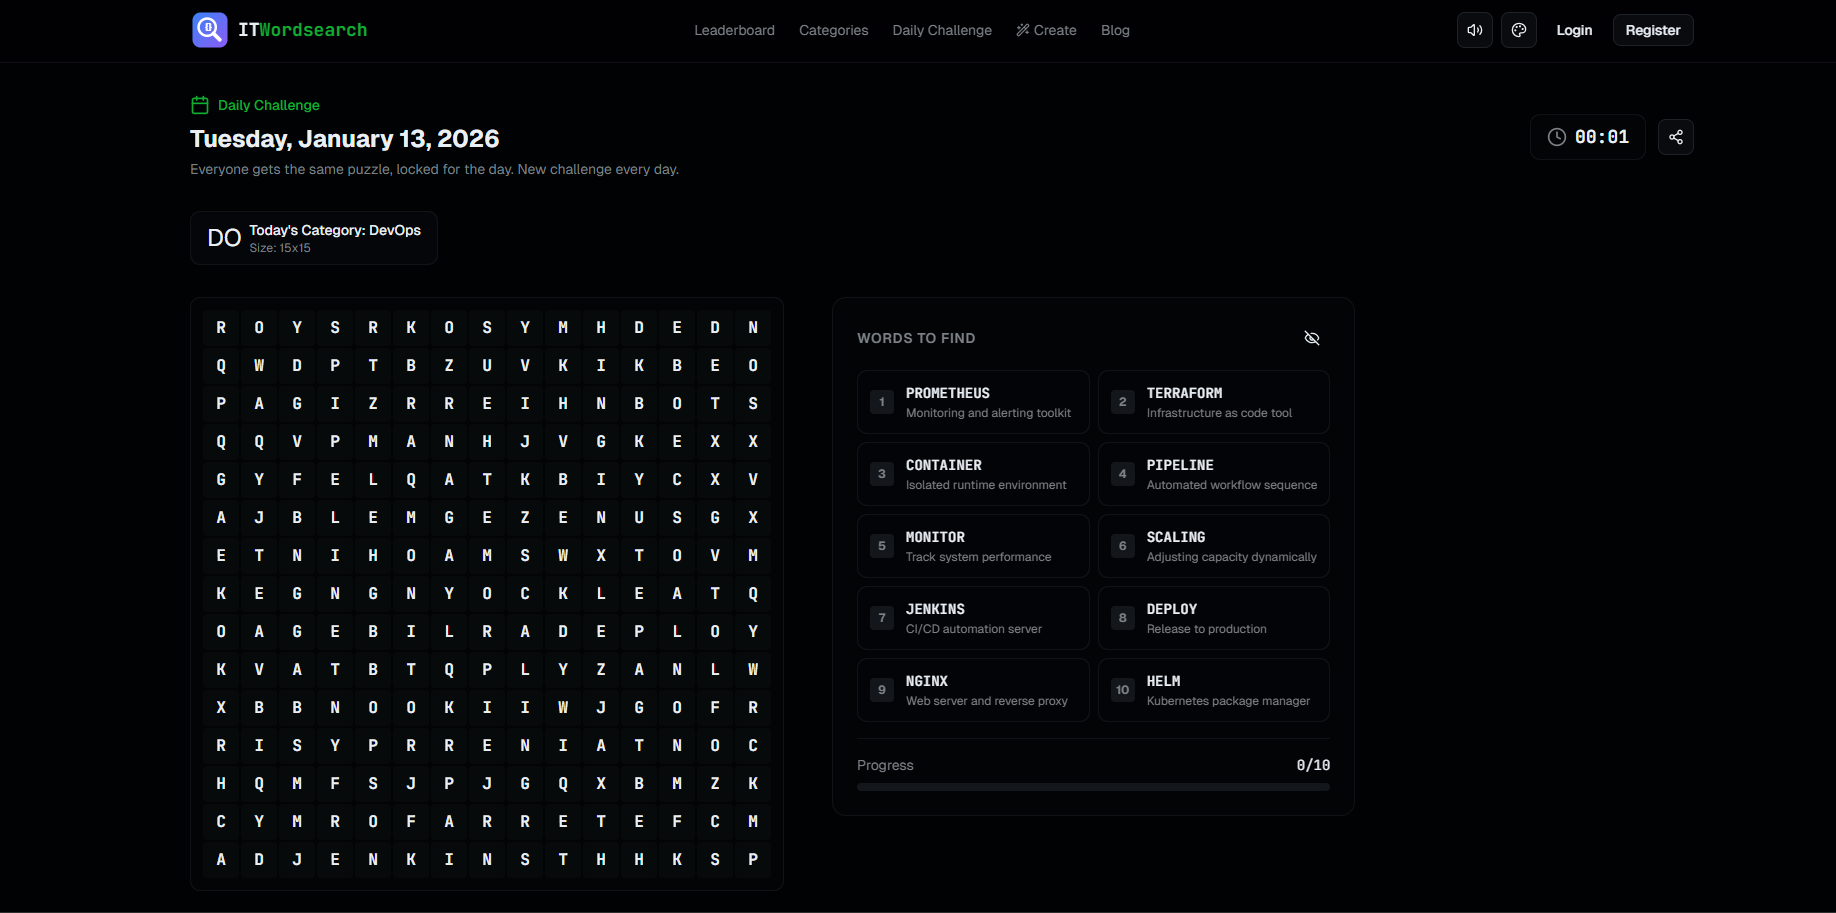Mute the sound using the speaker icon
This screenshot has height=913, width=1836.
1474,30
